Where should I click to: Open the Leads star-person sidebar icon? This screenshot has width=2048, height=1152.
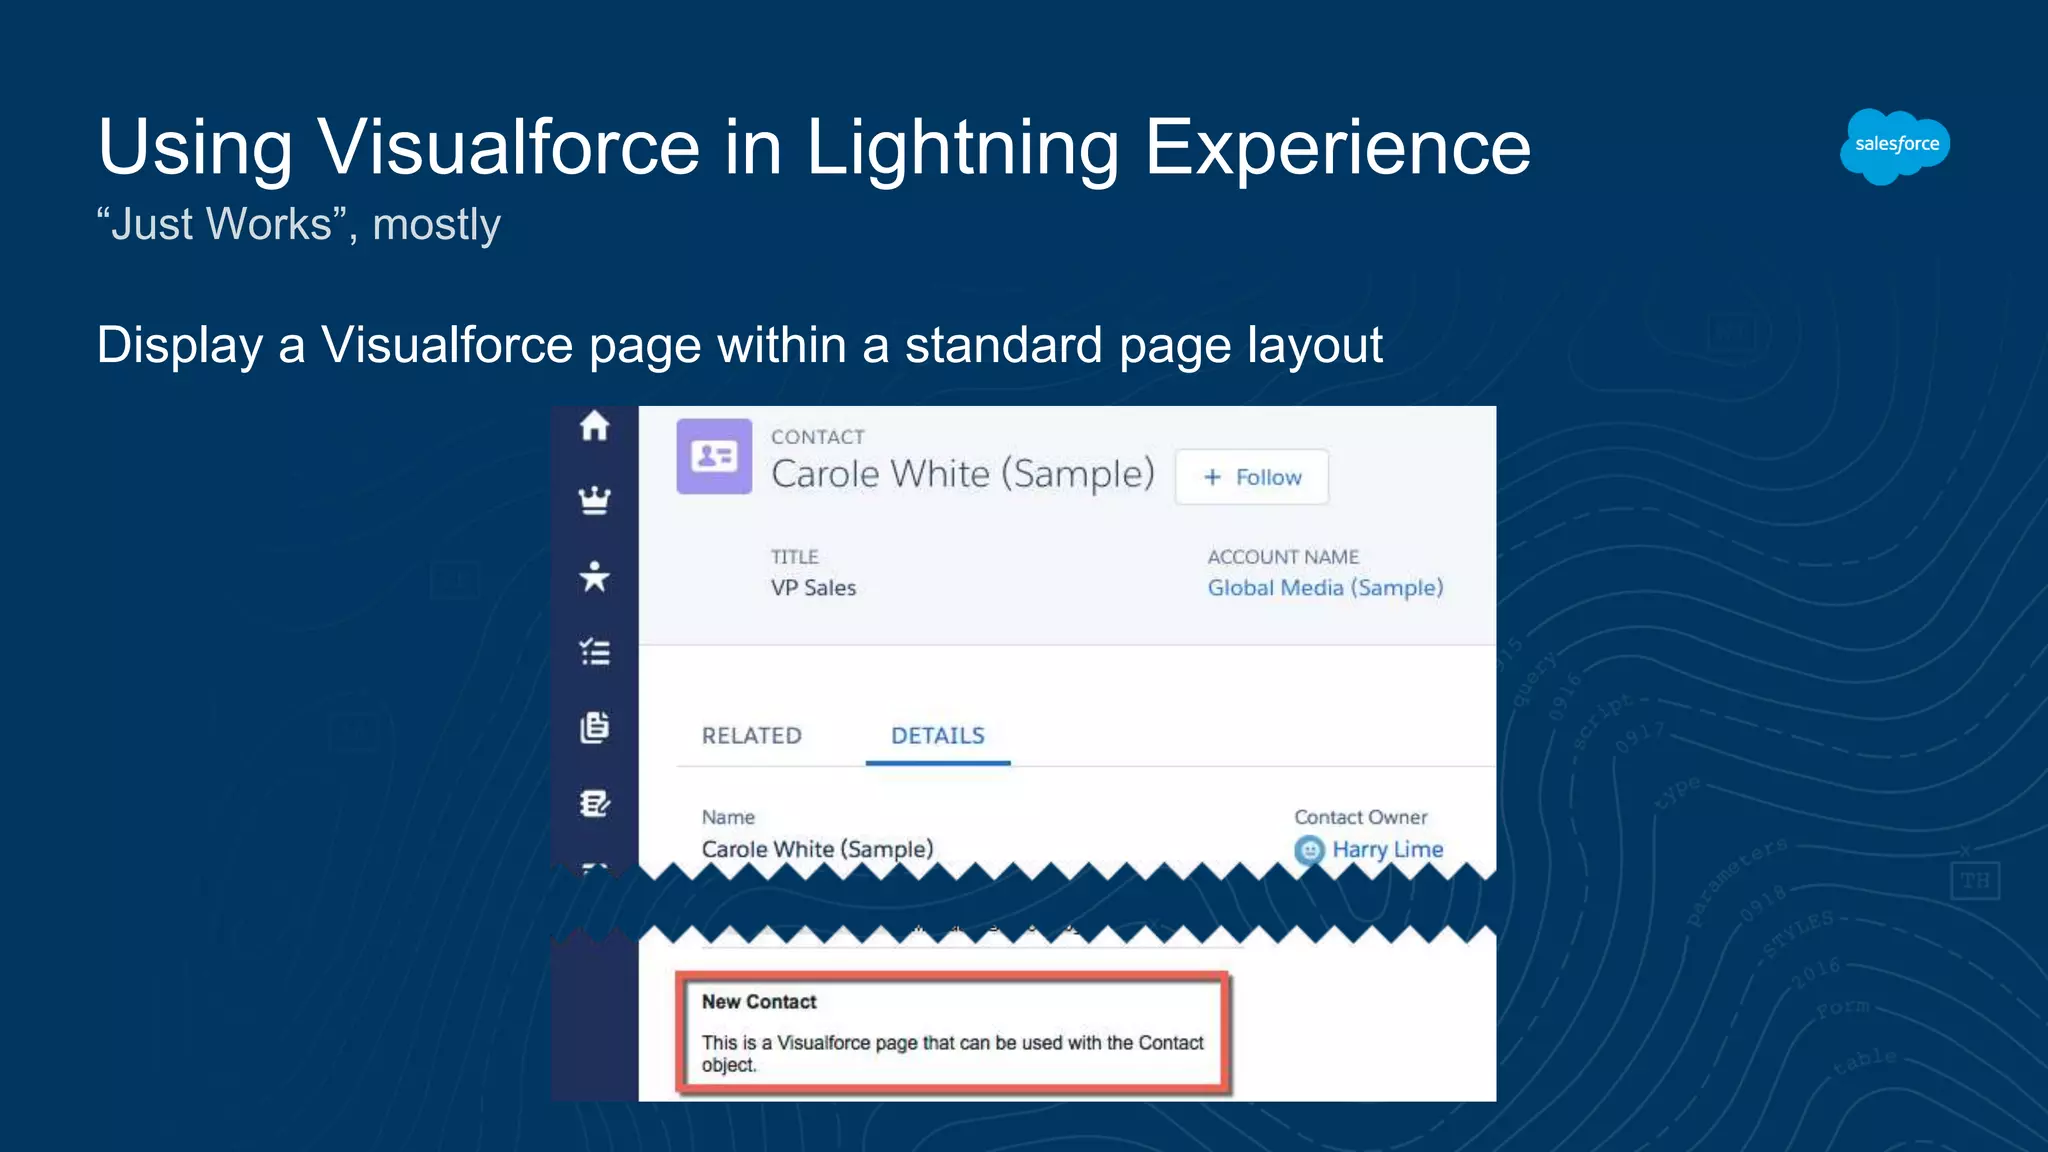(594, 576)
